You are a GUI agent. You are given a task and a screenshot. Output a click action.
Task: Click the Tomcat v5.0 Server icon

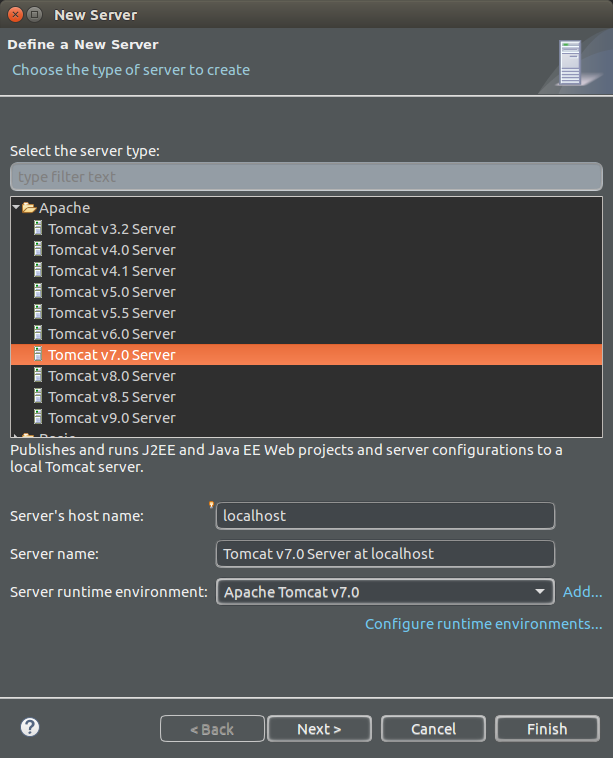pyautogui.click(x=38, y=292)
